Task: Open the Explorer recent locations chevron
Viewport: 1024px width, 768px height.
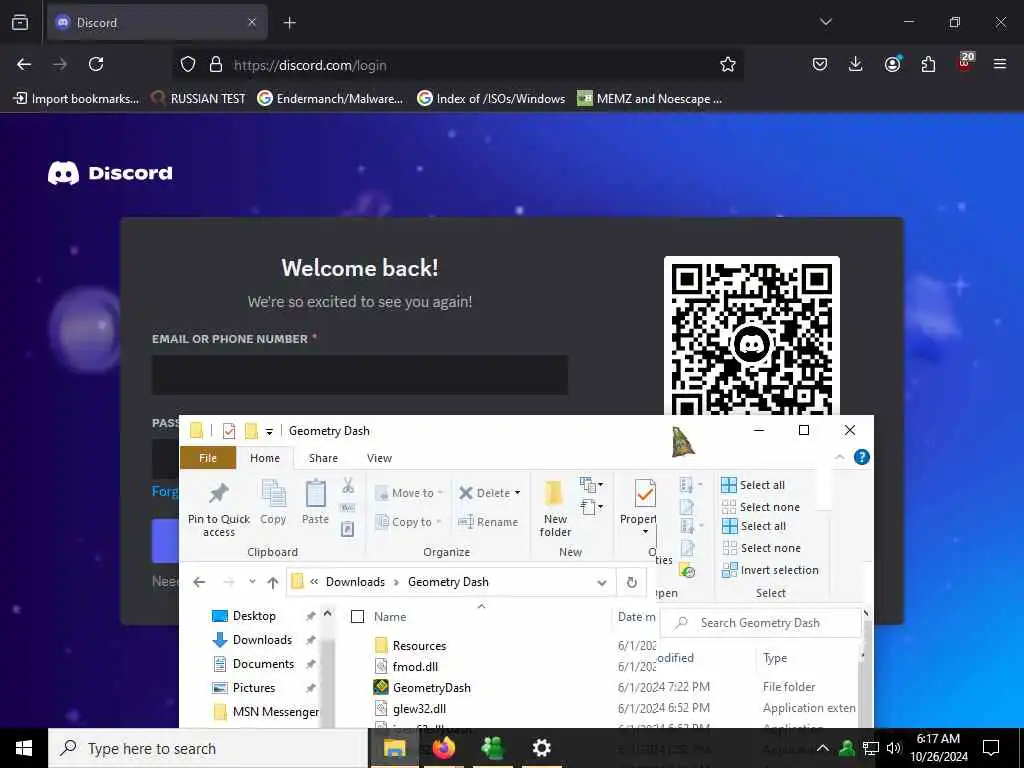Action: pos(252,581)
